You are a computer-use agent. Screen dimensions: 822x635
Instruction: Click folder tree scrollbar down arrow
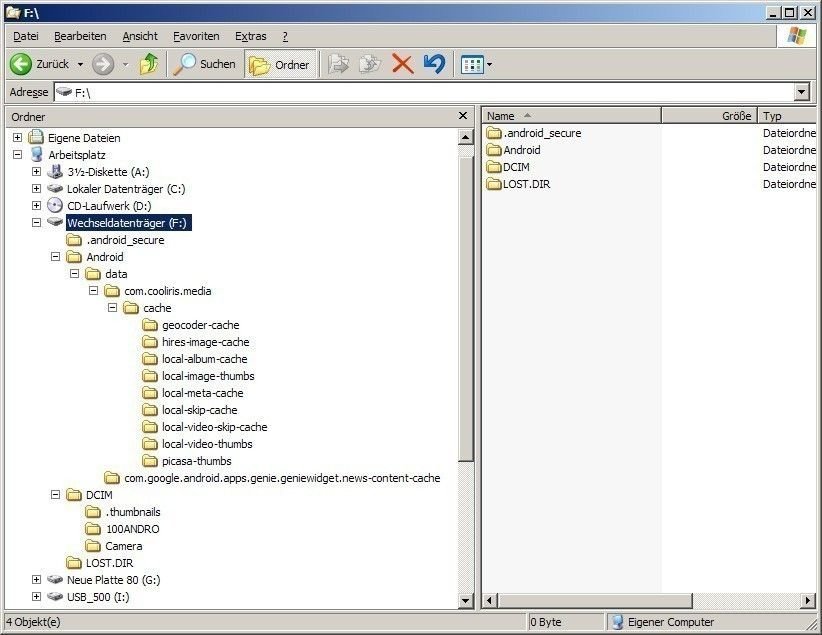click(466, 600)
